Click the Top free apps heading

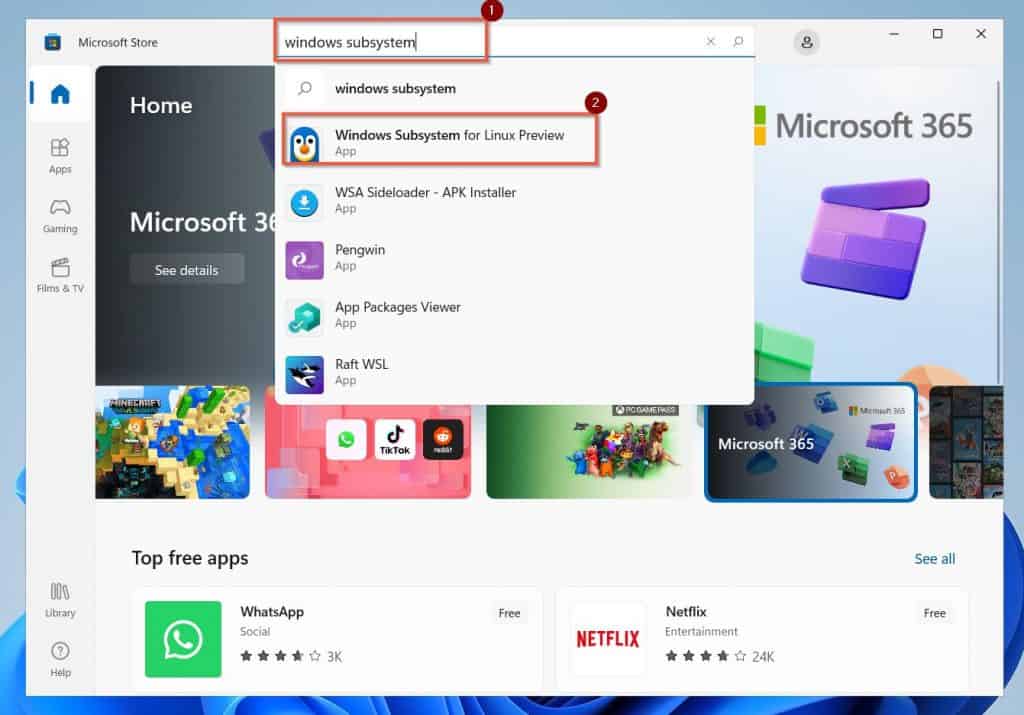(x=190, y=558)
